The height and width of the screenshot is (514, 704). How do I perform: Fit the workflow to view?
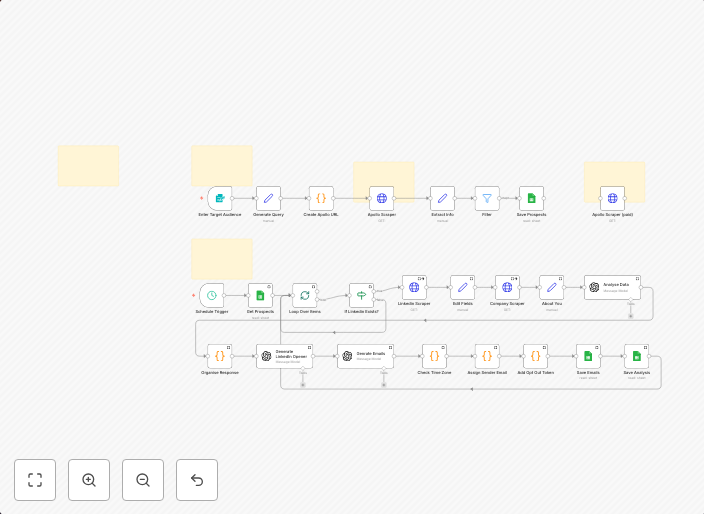[x=35, y=480]
